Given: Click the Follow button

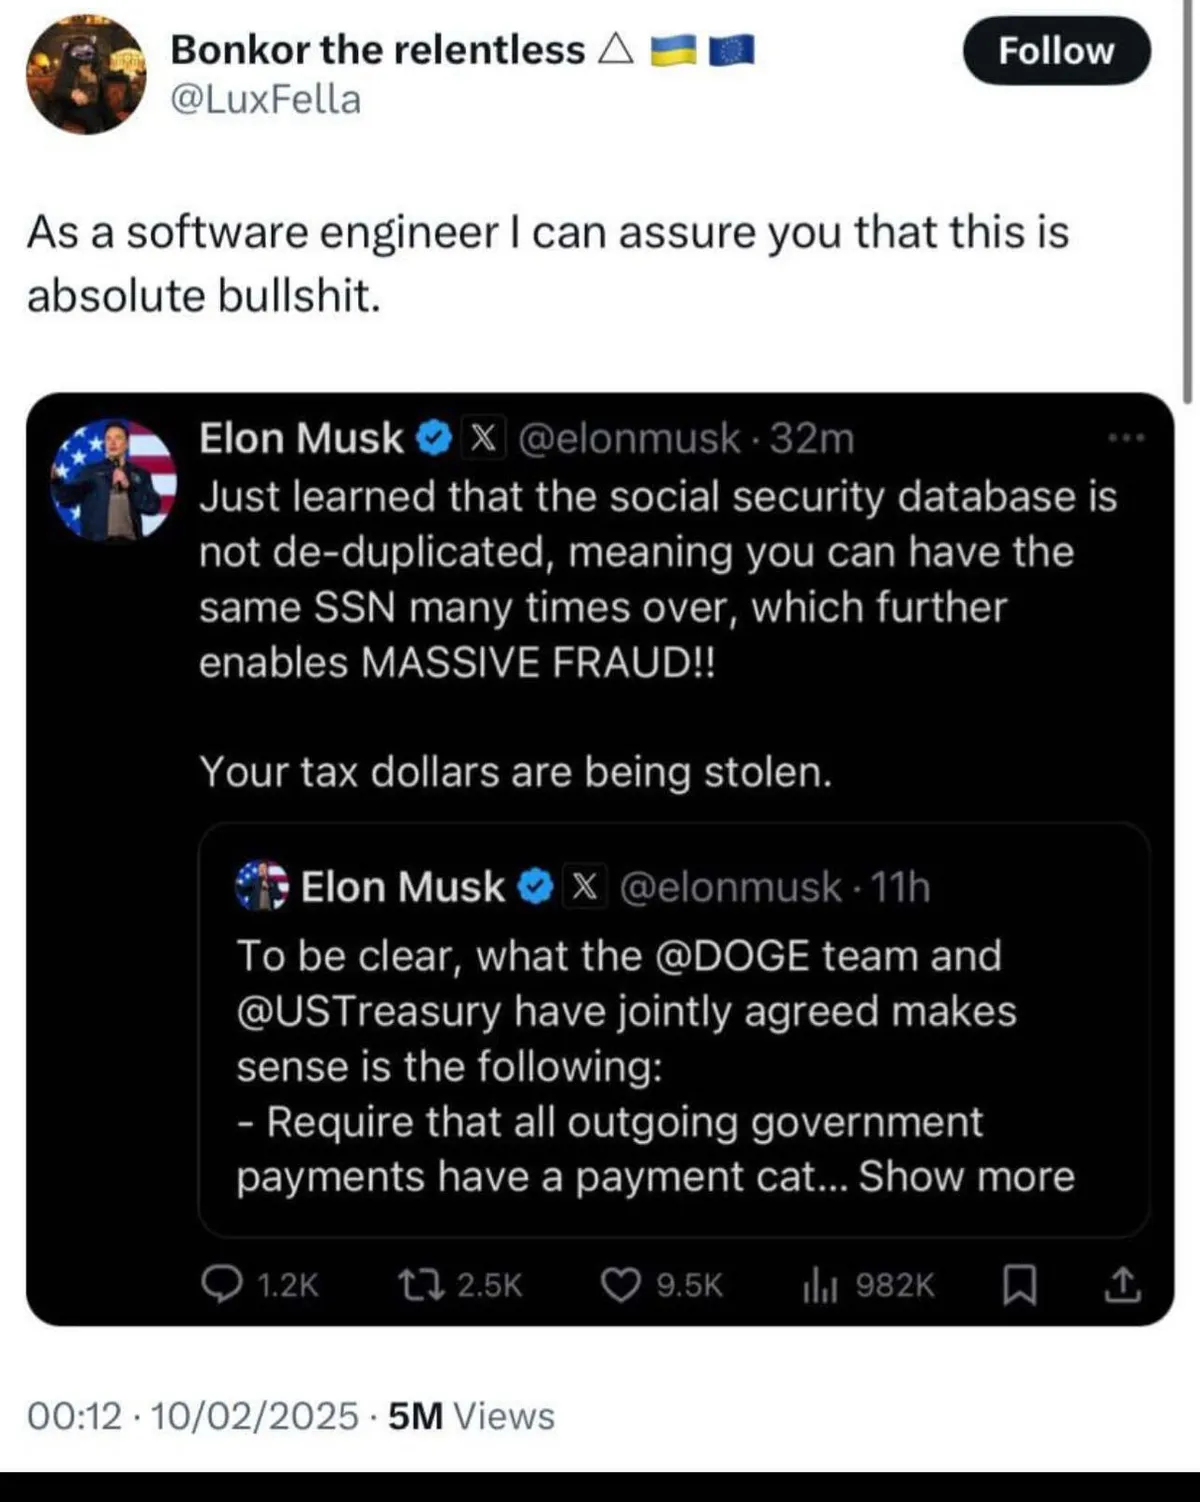Looking at the screenshot, I should [x=1056, y=51].
